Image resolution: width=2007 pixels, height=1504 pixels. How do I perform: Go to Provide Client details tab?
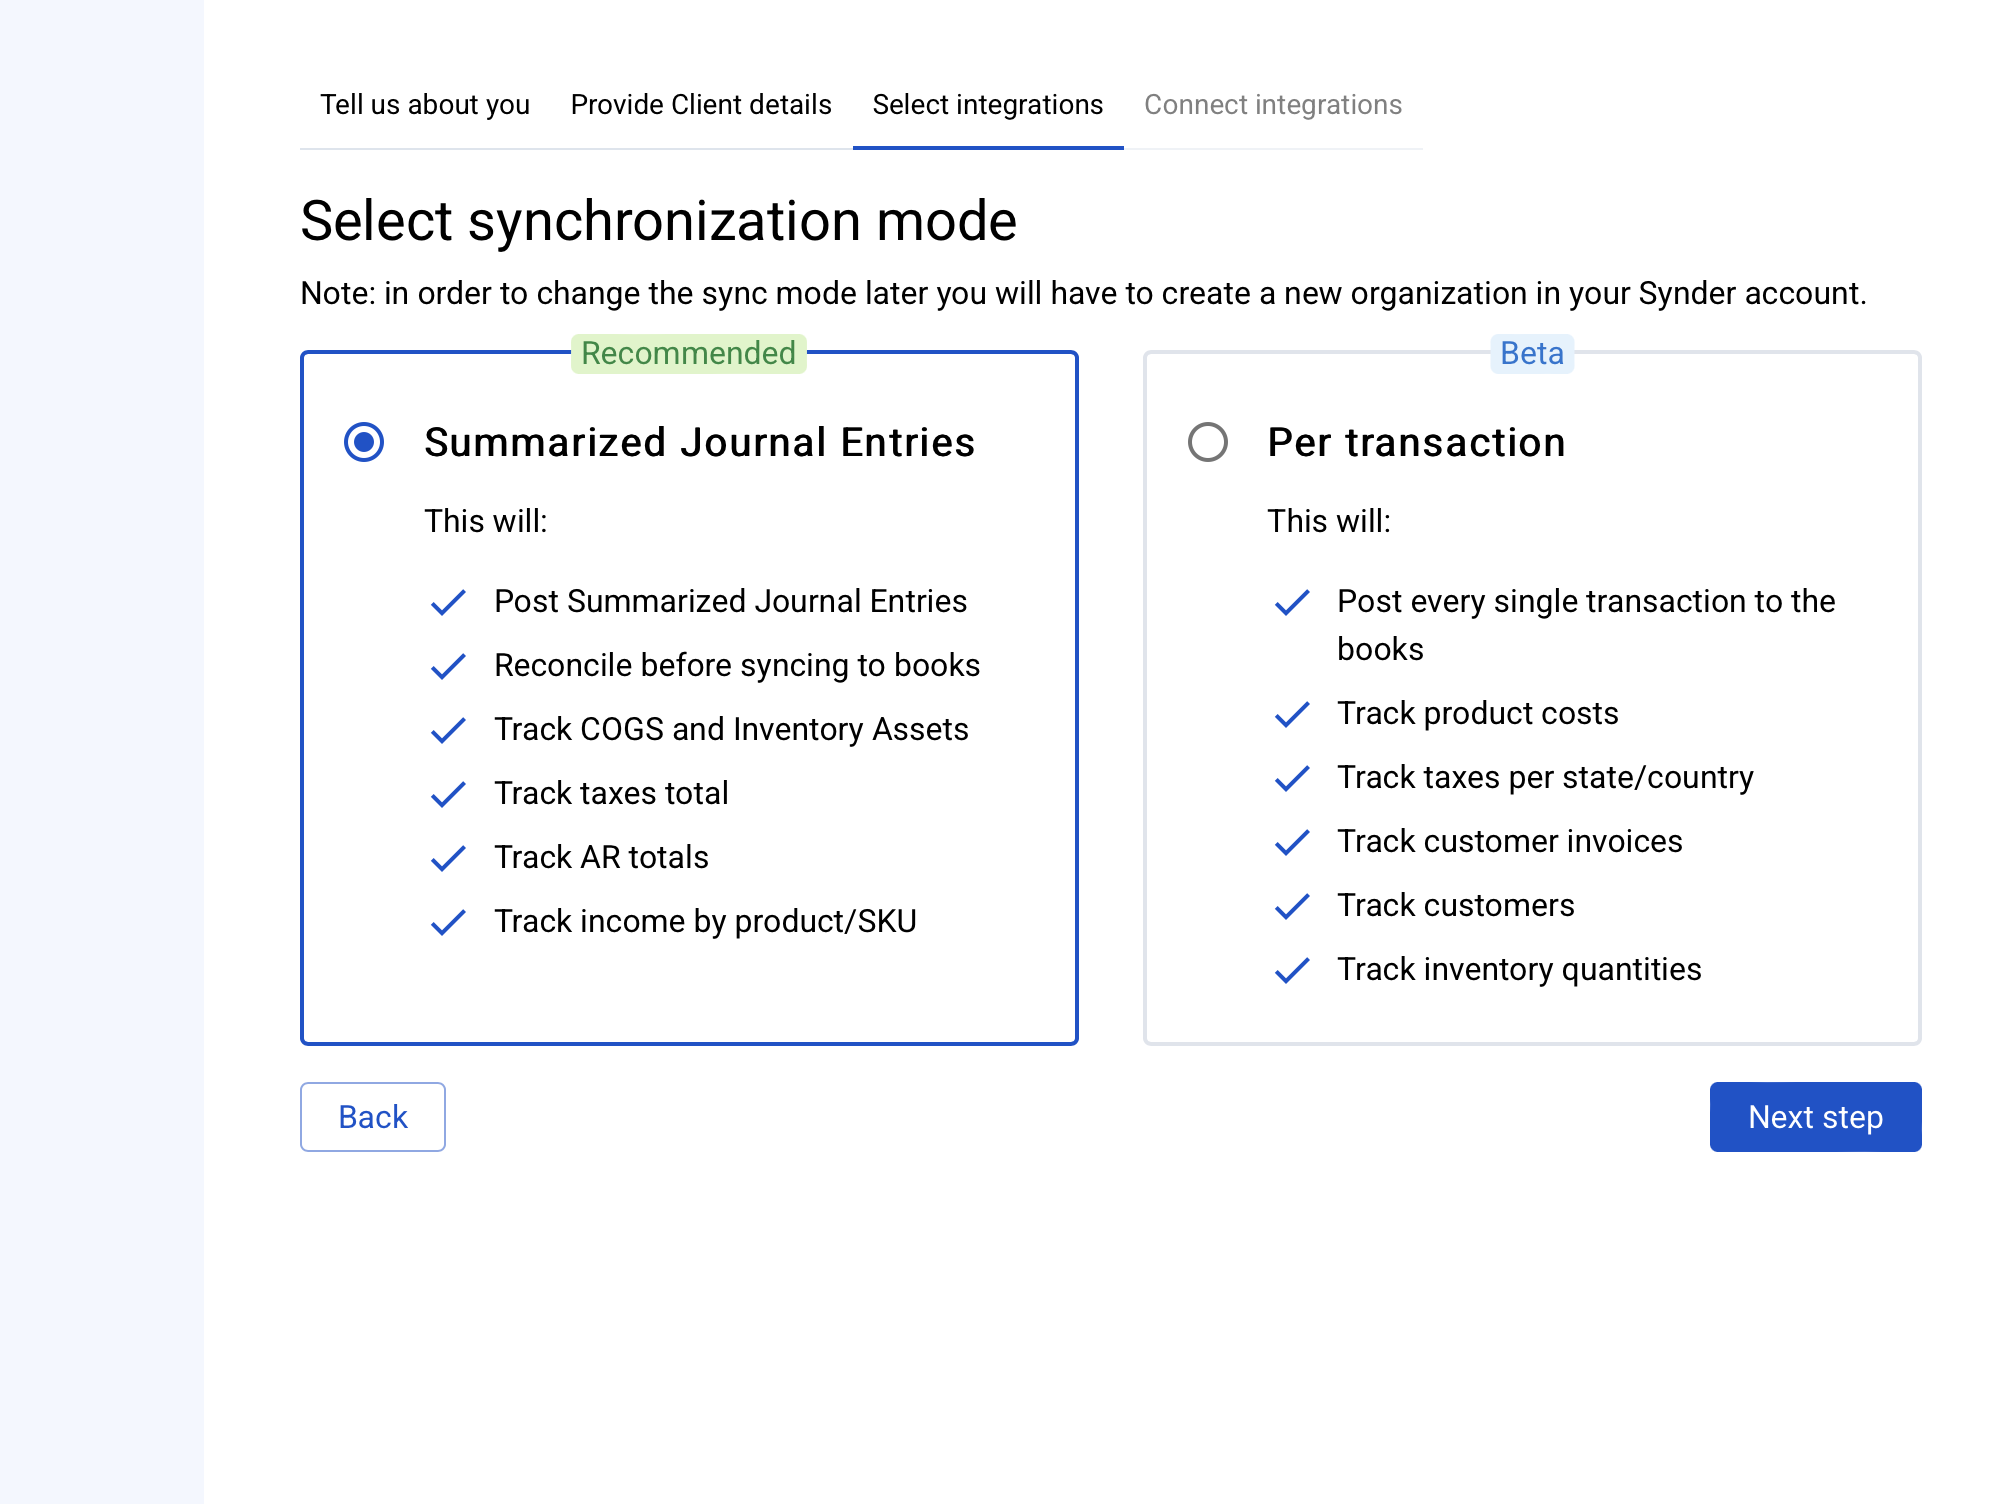click(x=701, y=105)
